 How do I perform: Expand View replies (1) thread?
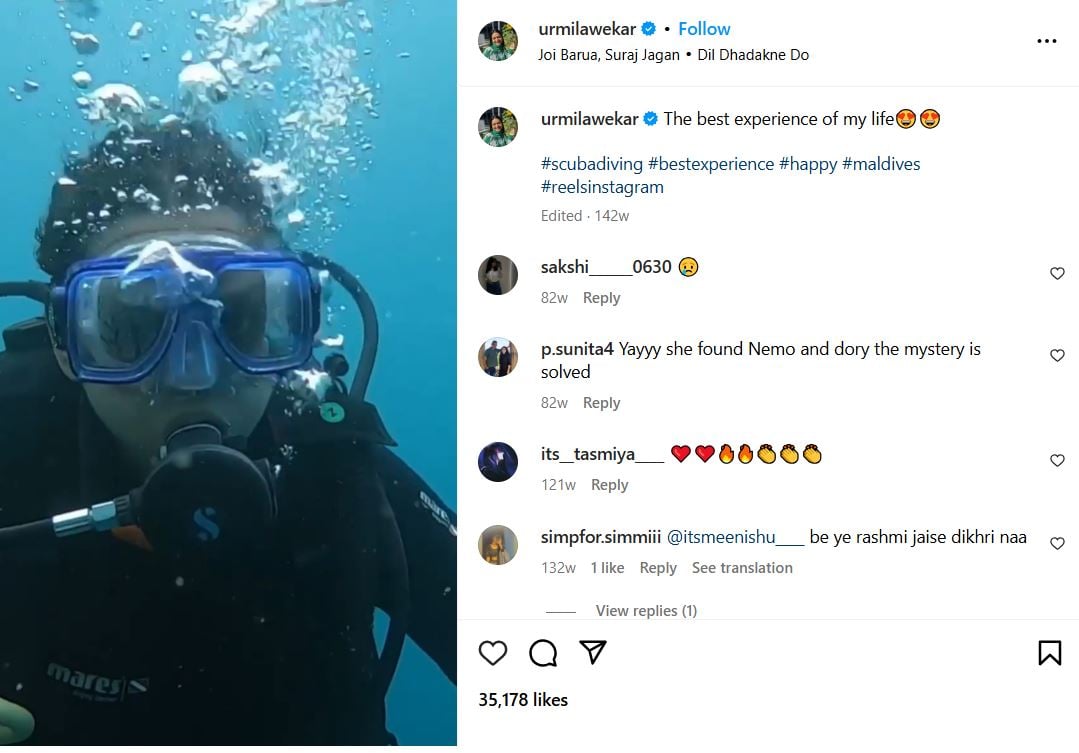[646, 611]
